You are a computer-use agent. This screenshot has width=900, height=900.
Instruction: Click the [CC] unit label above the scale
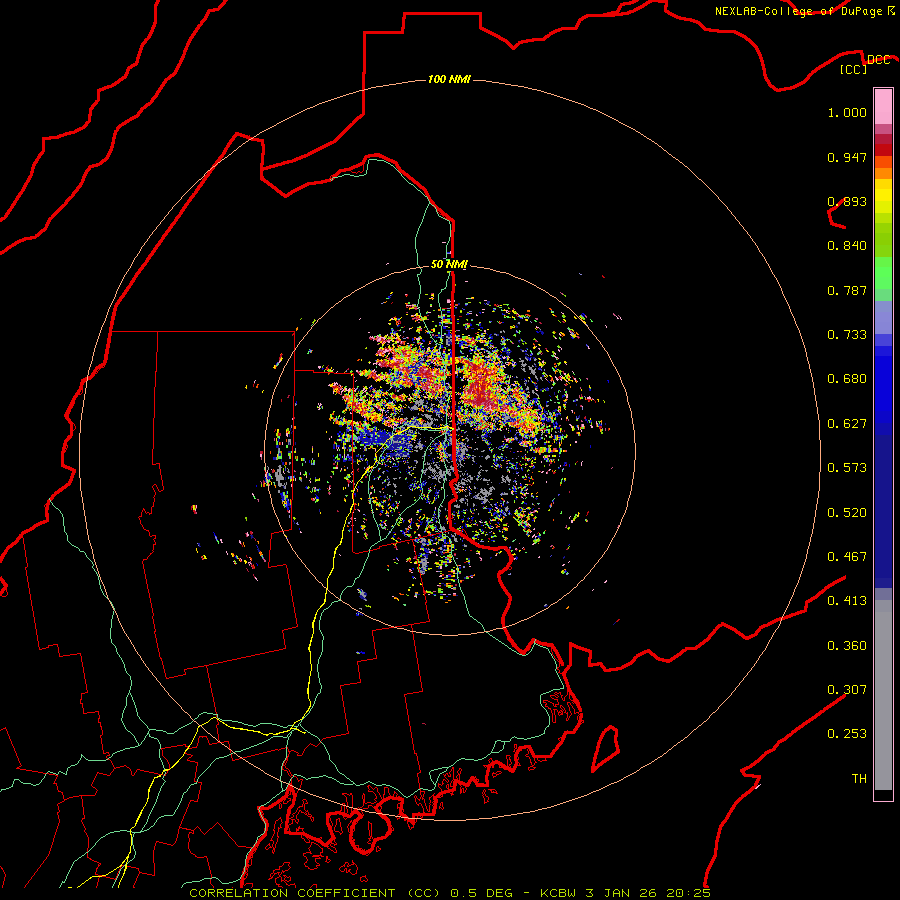[x=854, y=69]
